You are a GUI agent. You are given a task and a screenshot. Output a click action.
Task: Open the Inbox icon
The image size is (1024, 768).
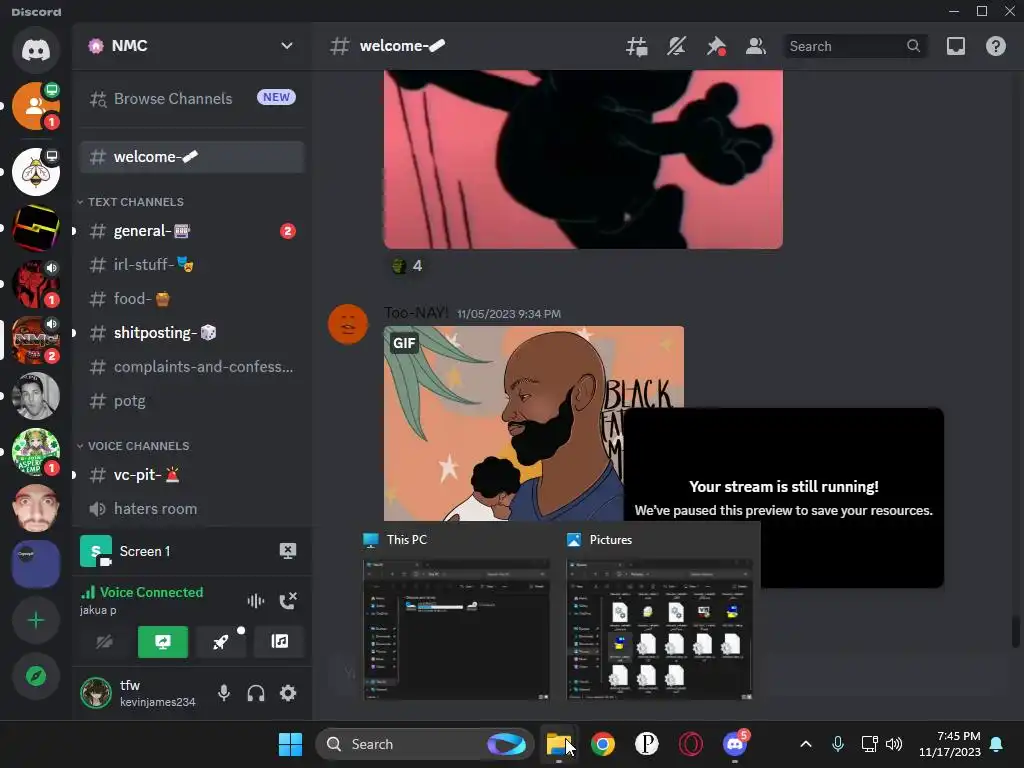click(x=956, y=46)
